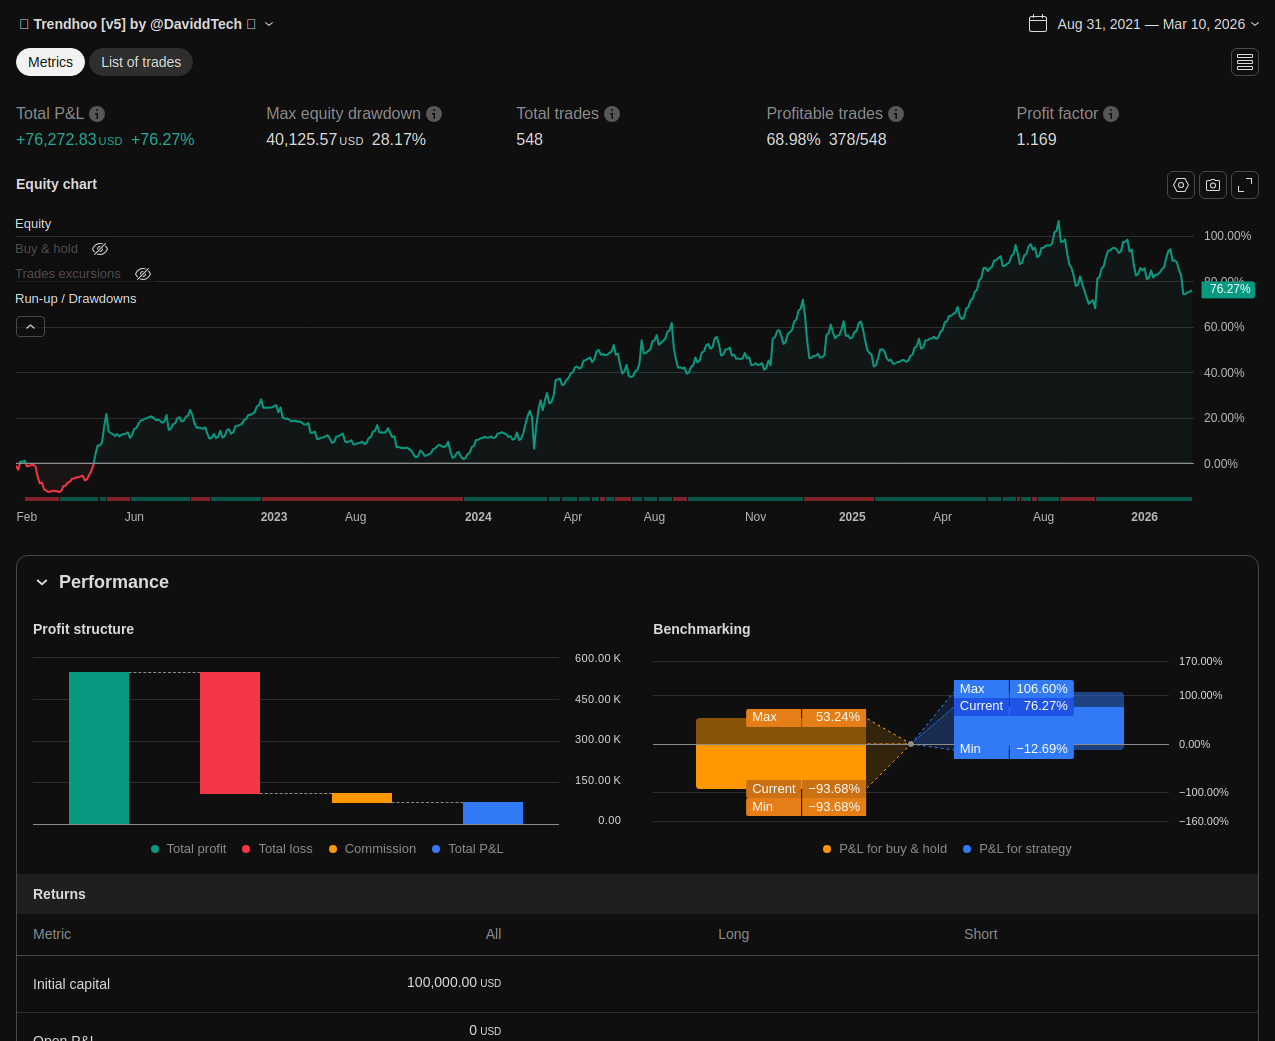Take a snapshot with the camera icon
1275x1041 pixels.
coord(1213,185)
